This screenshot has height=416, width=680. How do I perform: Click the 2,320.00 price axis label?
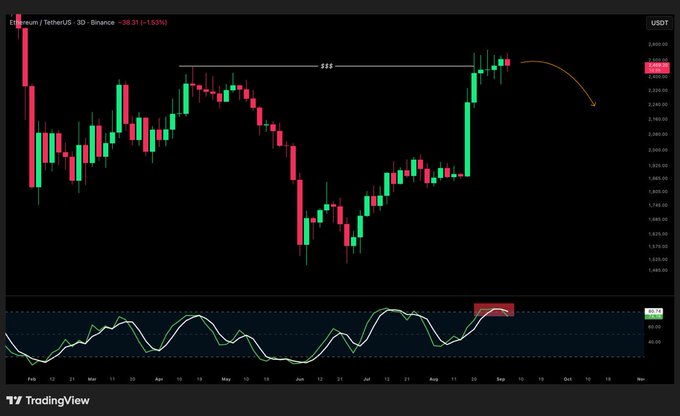click(x=658, y=91)
